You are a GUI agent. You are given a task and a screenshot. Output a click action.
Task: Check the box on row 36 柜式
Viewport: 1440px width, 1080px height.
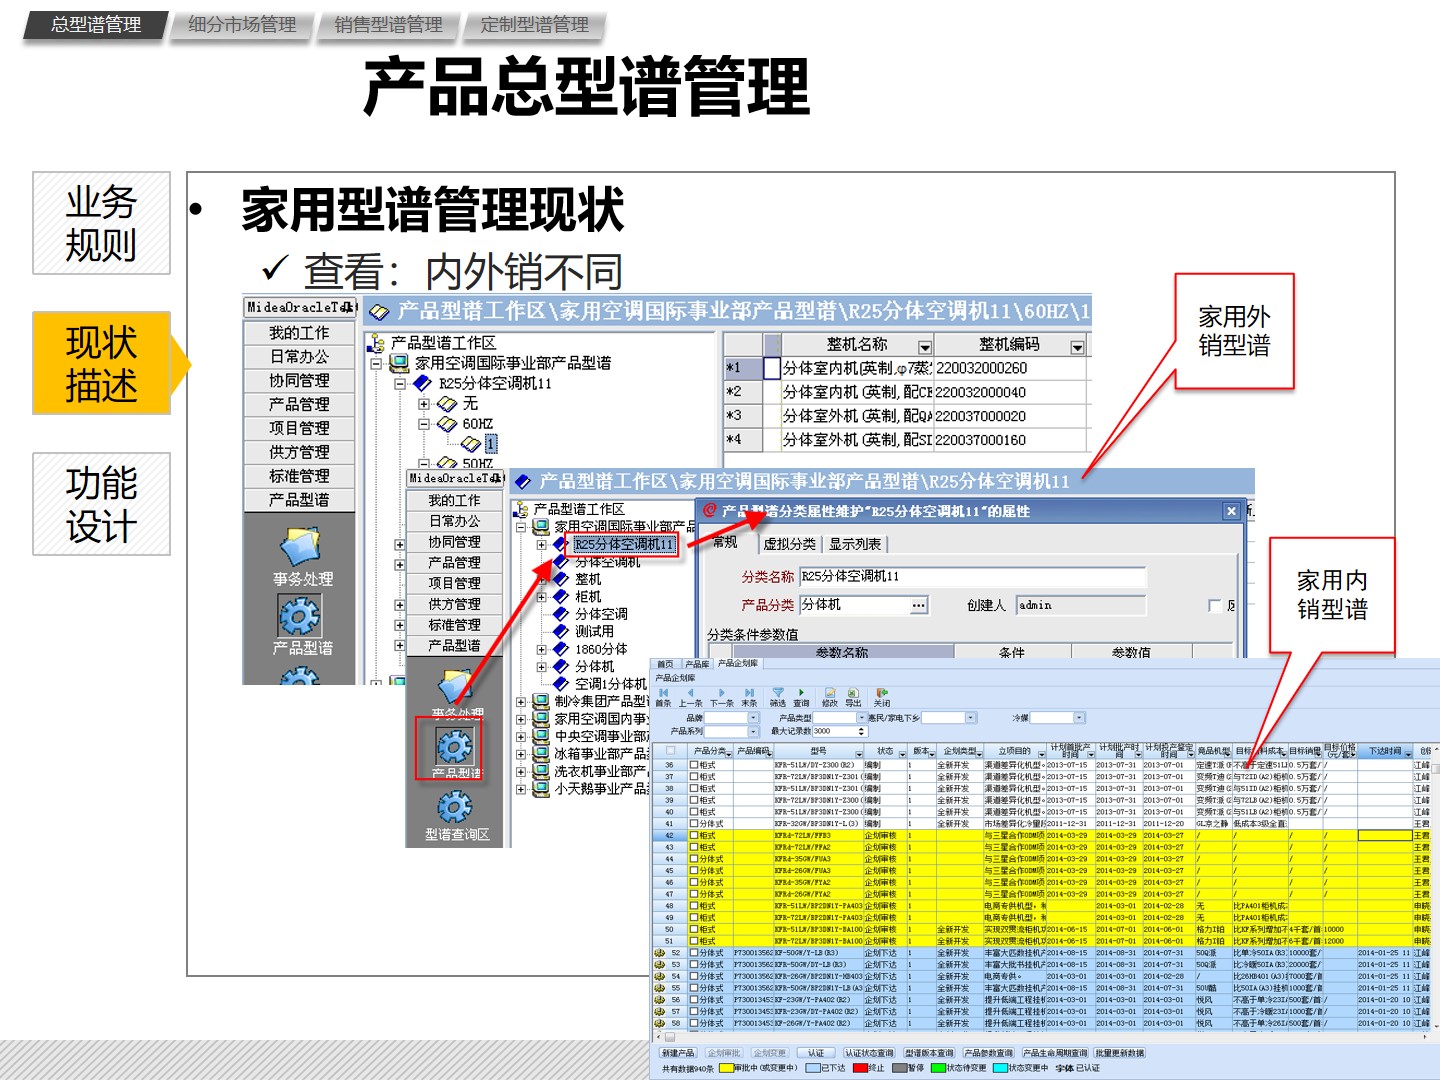[x=694, y=765]
